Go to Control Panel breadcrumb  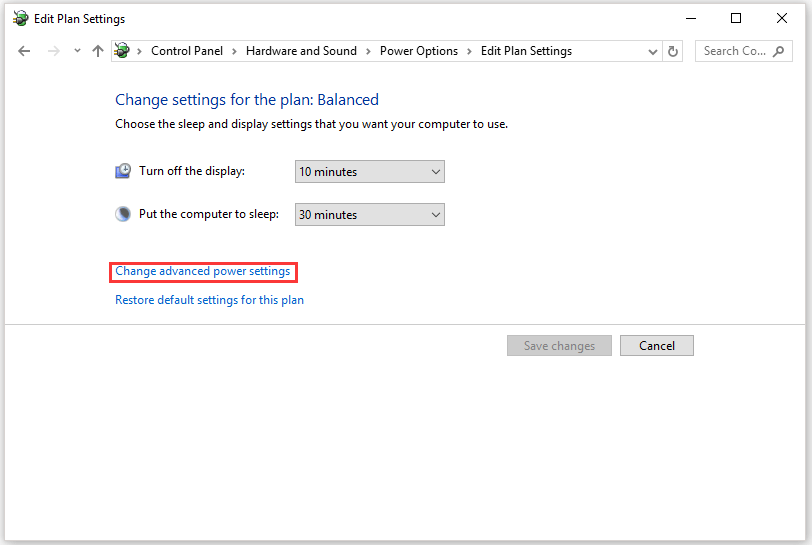point(186,51)
